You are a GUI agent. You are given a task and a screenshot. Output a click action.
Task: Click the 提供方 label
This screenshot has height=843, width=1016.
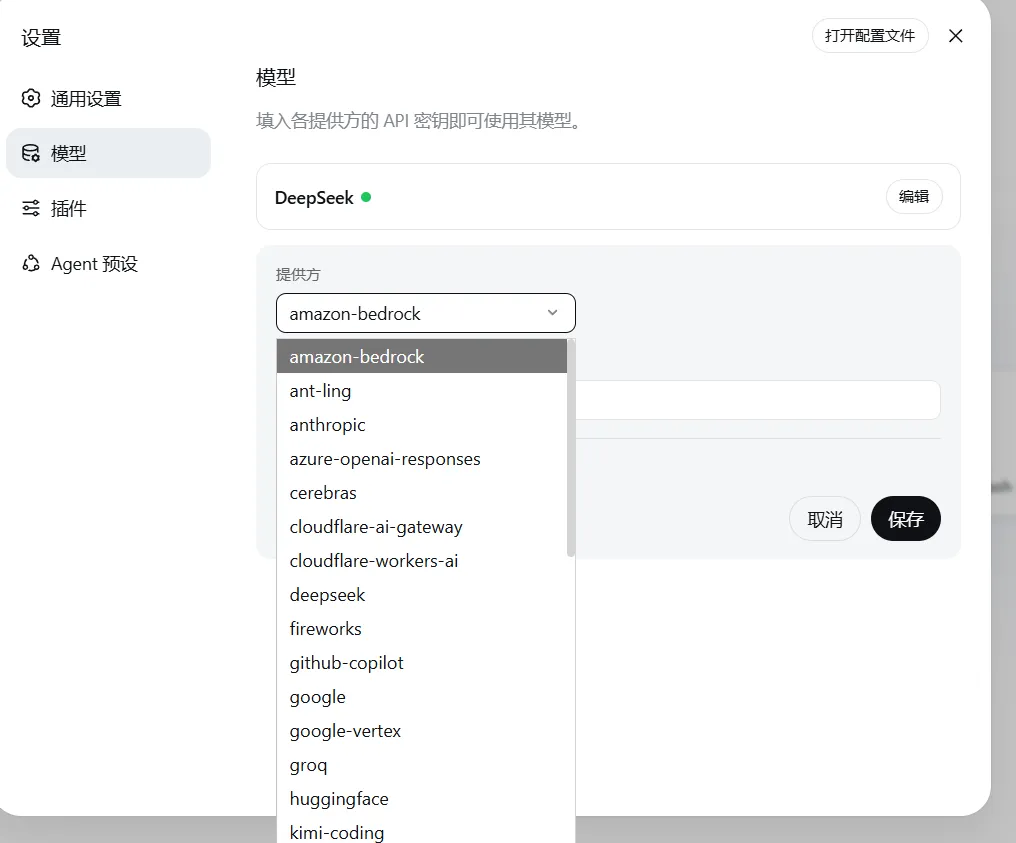[x=298, y=275]
